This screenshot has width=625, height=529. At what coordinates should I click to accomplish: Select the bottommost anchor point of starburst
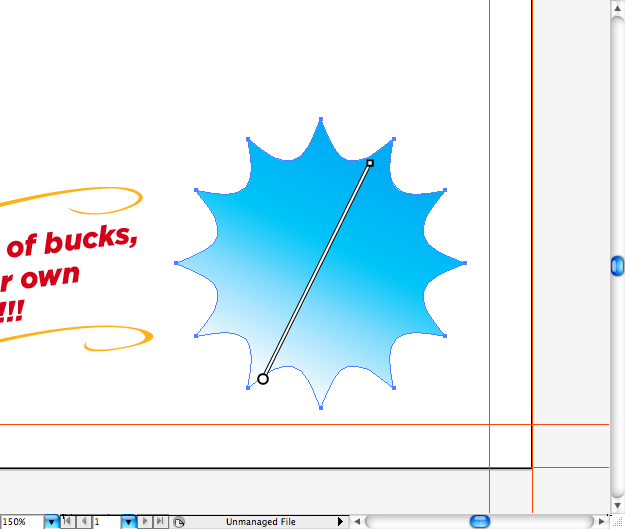point(321,408)
